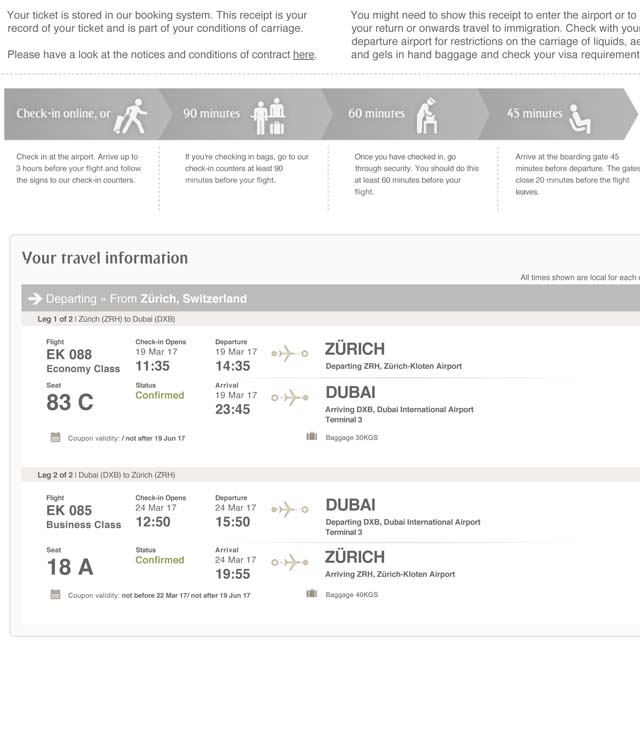
Task: Click the Departing arrow icon in header
Action: point(35,298)
